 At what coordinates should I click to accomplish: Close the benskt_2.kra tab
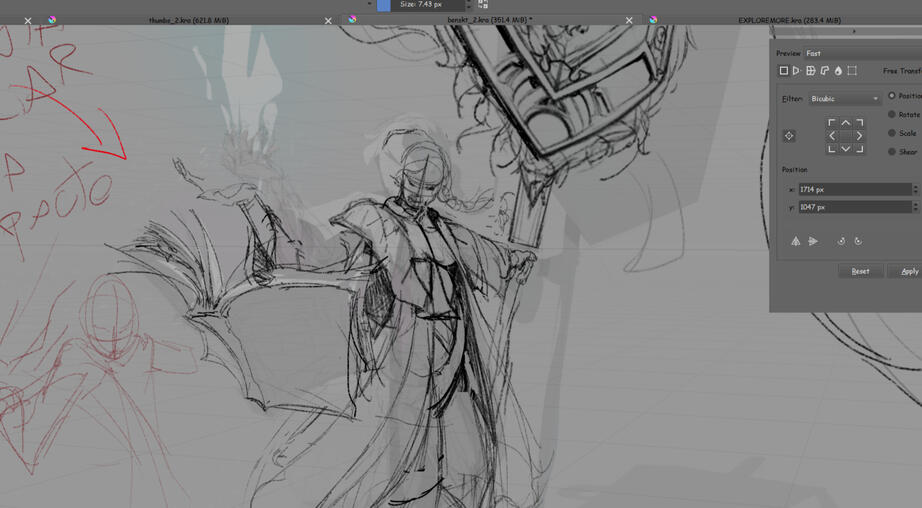[x=629, y=21]
